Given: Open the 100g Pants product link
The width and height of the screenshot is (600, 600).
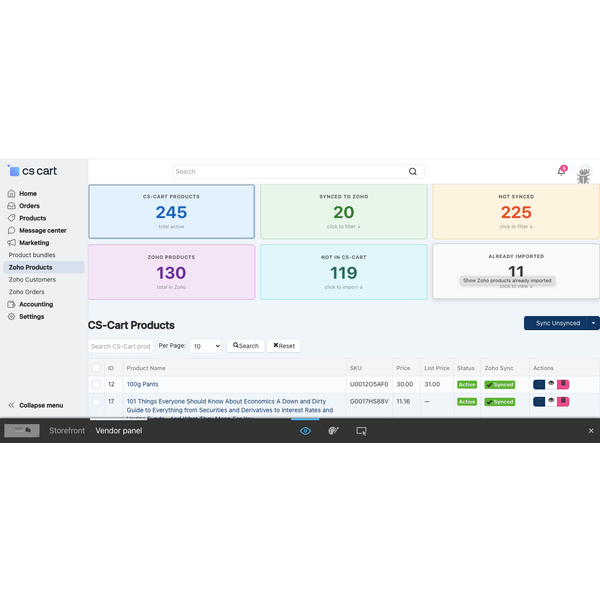Looking at the screenshot, I should click(x=142, y=384).
